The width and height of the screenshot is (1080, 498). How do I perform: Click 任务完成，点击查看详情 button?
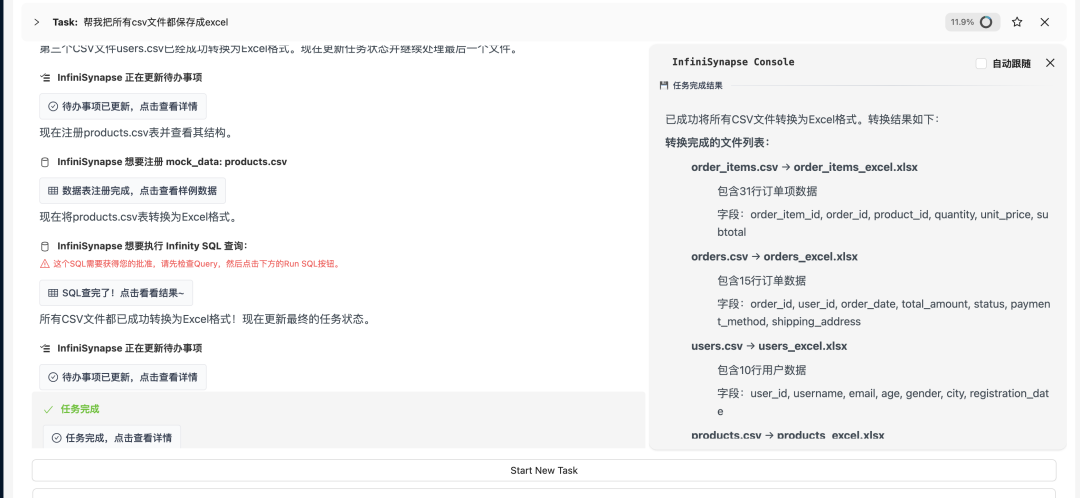point(112,437)
